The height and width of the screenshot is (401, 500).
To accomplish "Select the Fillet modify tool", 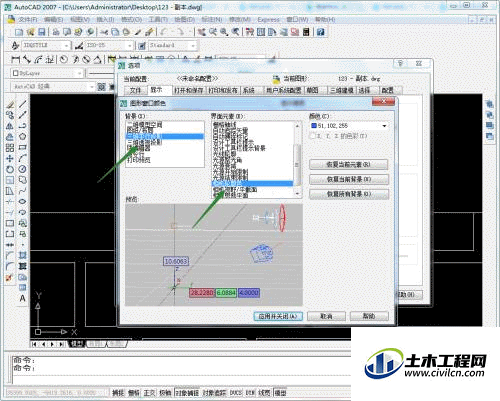I will (x=10, y=266).
